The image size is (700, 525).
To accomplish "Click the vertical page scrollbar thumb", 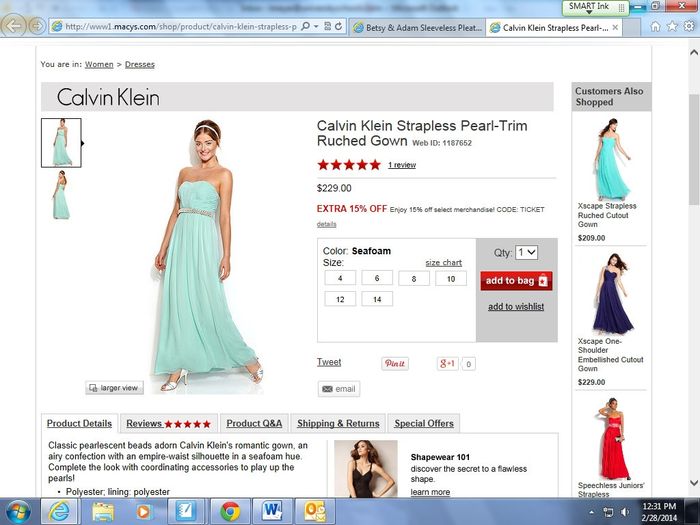I will click(694, 150).
